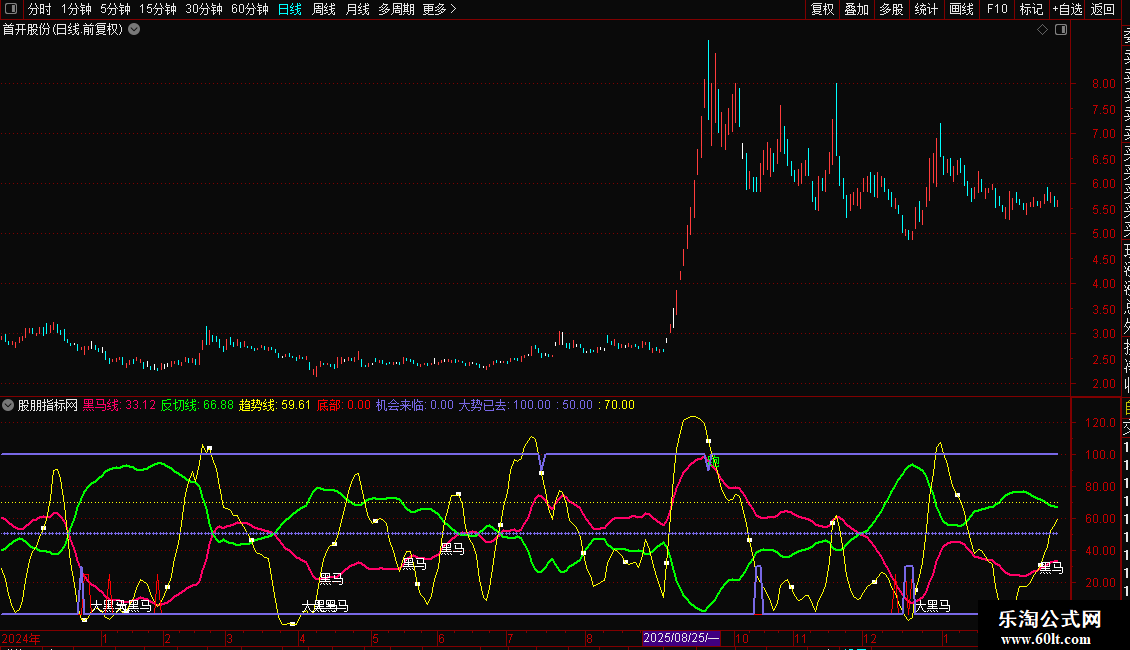
Task: Open 统计 statistics tool
Action: (926, 10)
